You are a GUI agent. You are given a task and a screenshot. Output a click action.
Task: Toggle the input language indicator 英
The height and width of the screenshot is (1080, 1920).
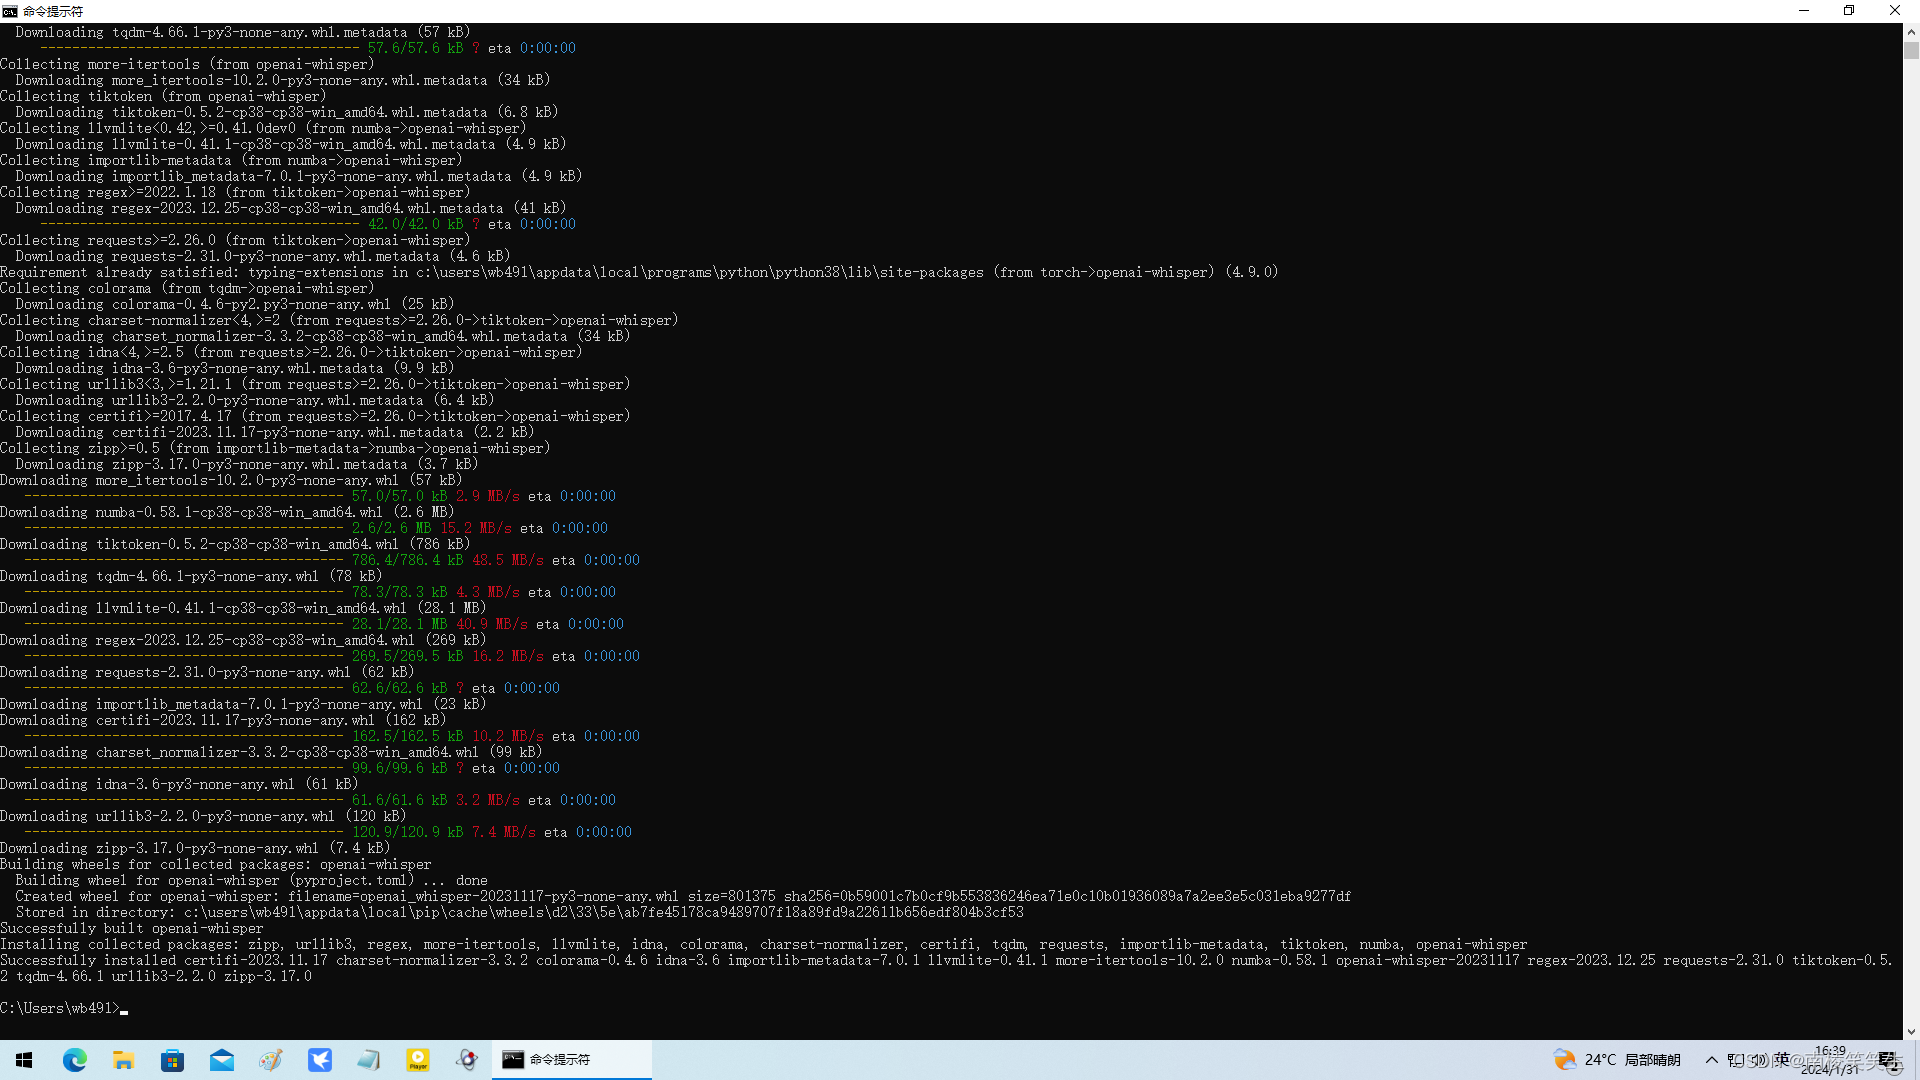pyautogui.click(x=1782, y=1059)
